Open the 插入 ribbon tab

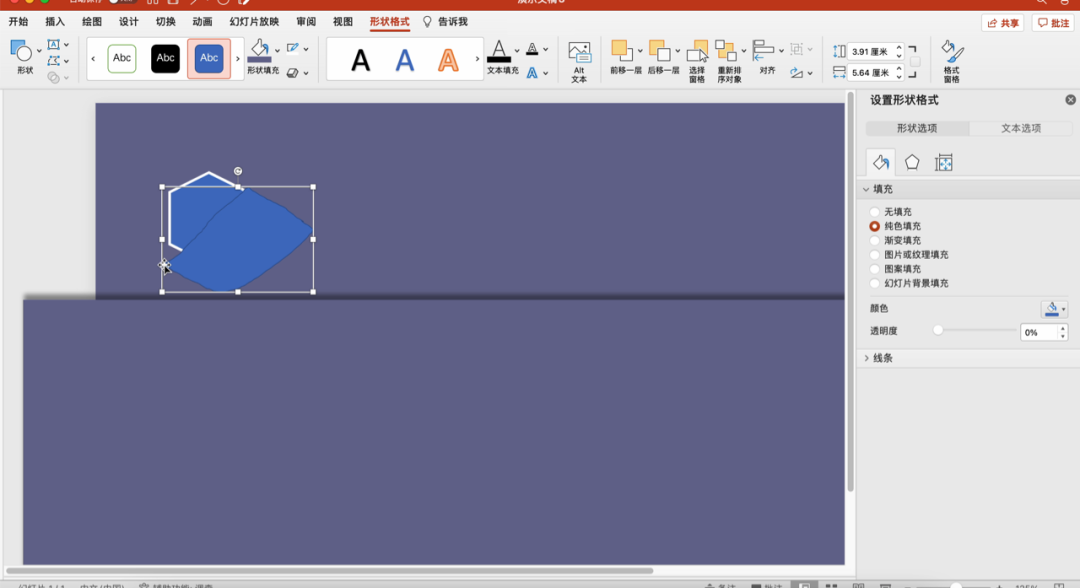[55, 22]
